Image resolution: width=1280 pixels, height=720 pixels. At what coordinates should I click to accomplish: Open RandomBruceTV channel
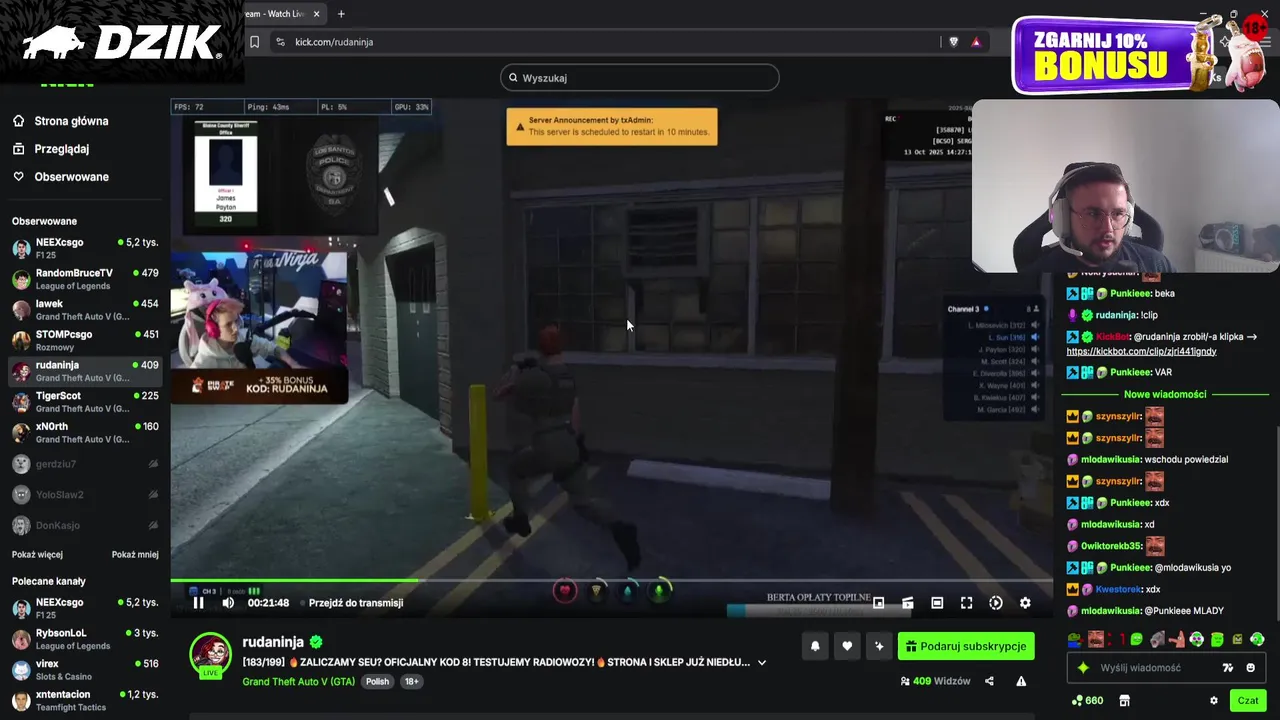point(85,279)
